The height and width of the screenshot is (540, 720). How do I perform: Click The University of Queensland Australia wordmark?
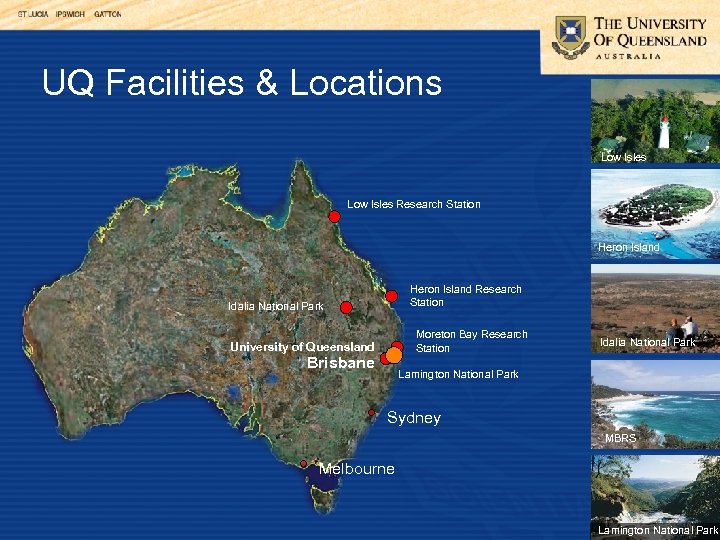[x=650, y=38]
